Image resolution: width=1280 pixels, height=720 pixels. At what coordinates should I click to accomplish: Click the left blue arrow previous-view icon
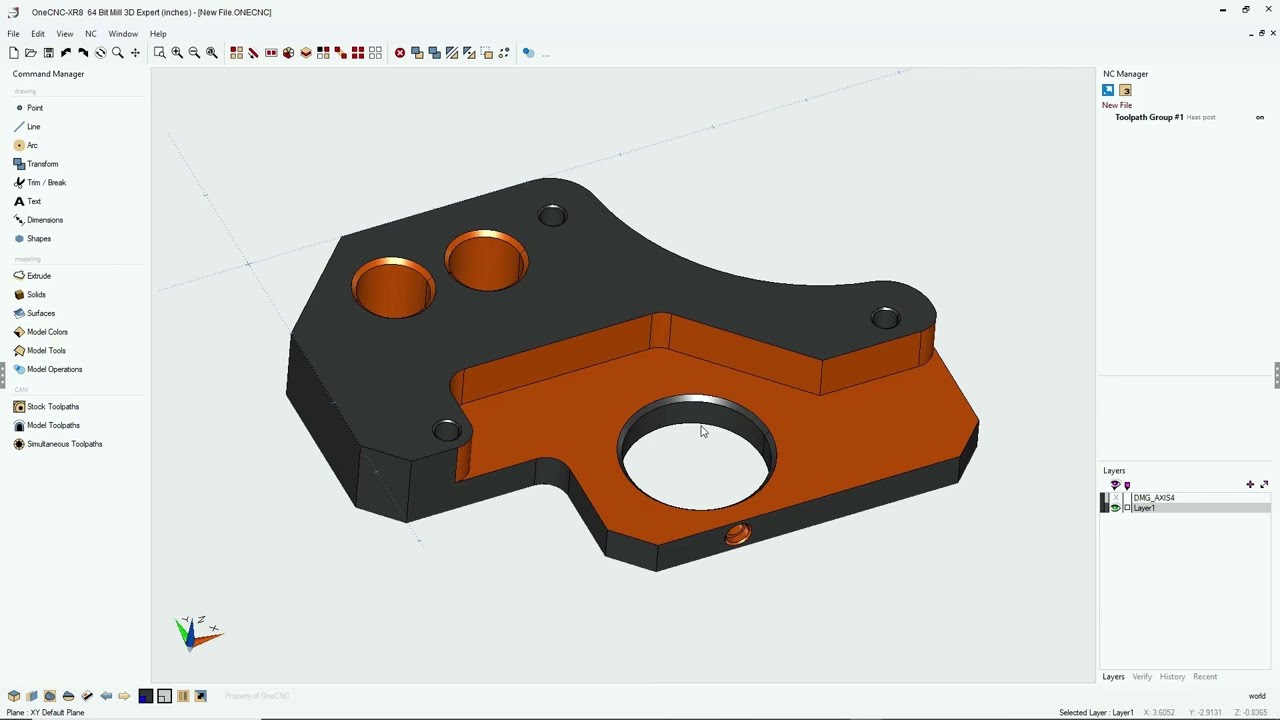tap(106, 696)
